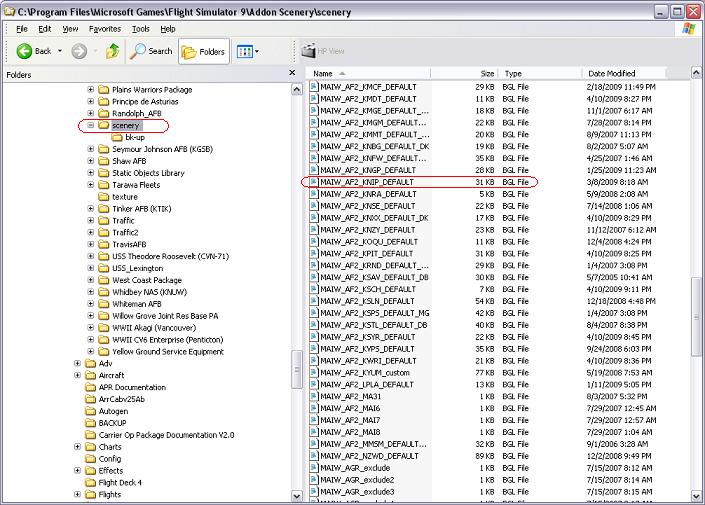This screenshot has height=505, width=705.
Task: Open the Edit menu
Action: [x=45, y=29]
